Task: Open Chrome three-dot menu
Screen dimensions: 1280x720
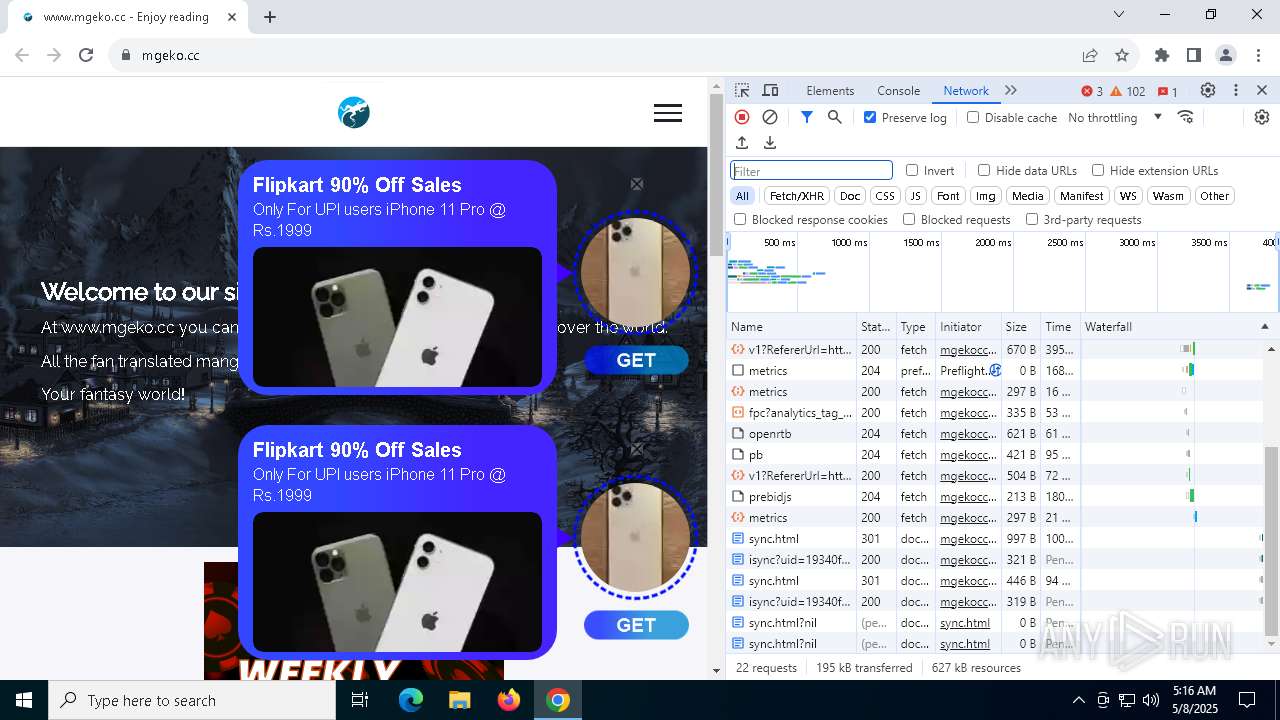Action: pos(1258,55)
